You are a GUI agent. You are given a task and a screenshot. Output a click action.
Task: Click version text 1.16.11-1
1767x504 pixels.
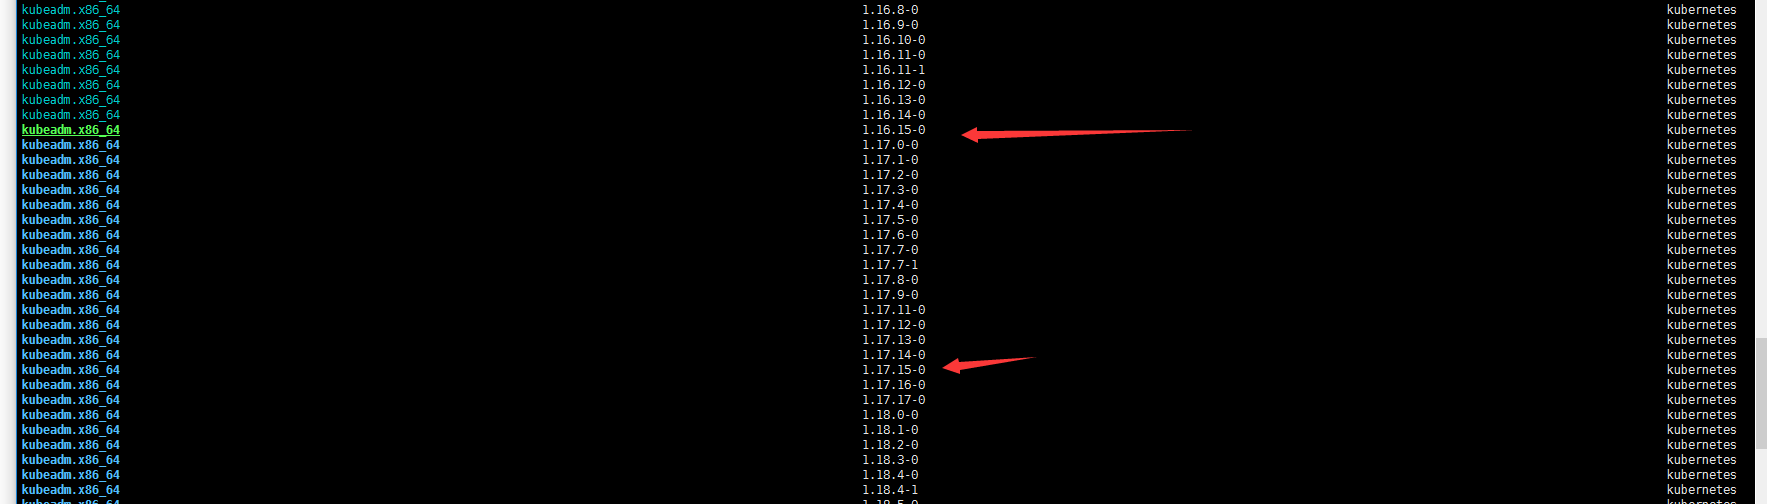894,70
